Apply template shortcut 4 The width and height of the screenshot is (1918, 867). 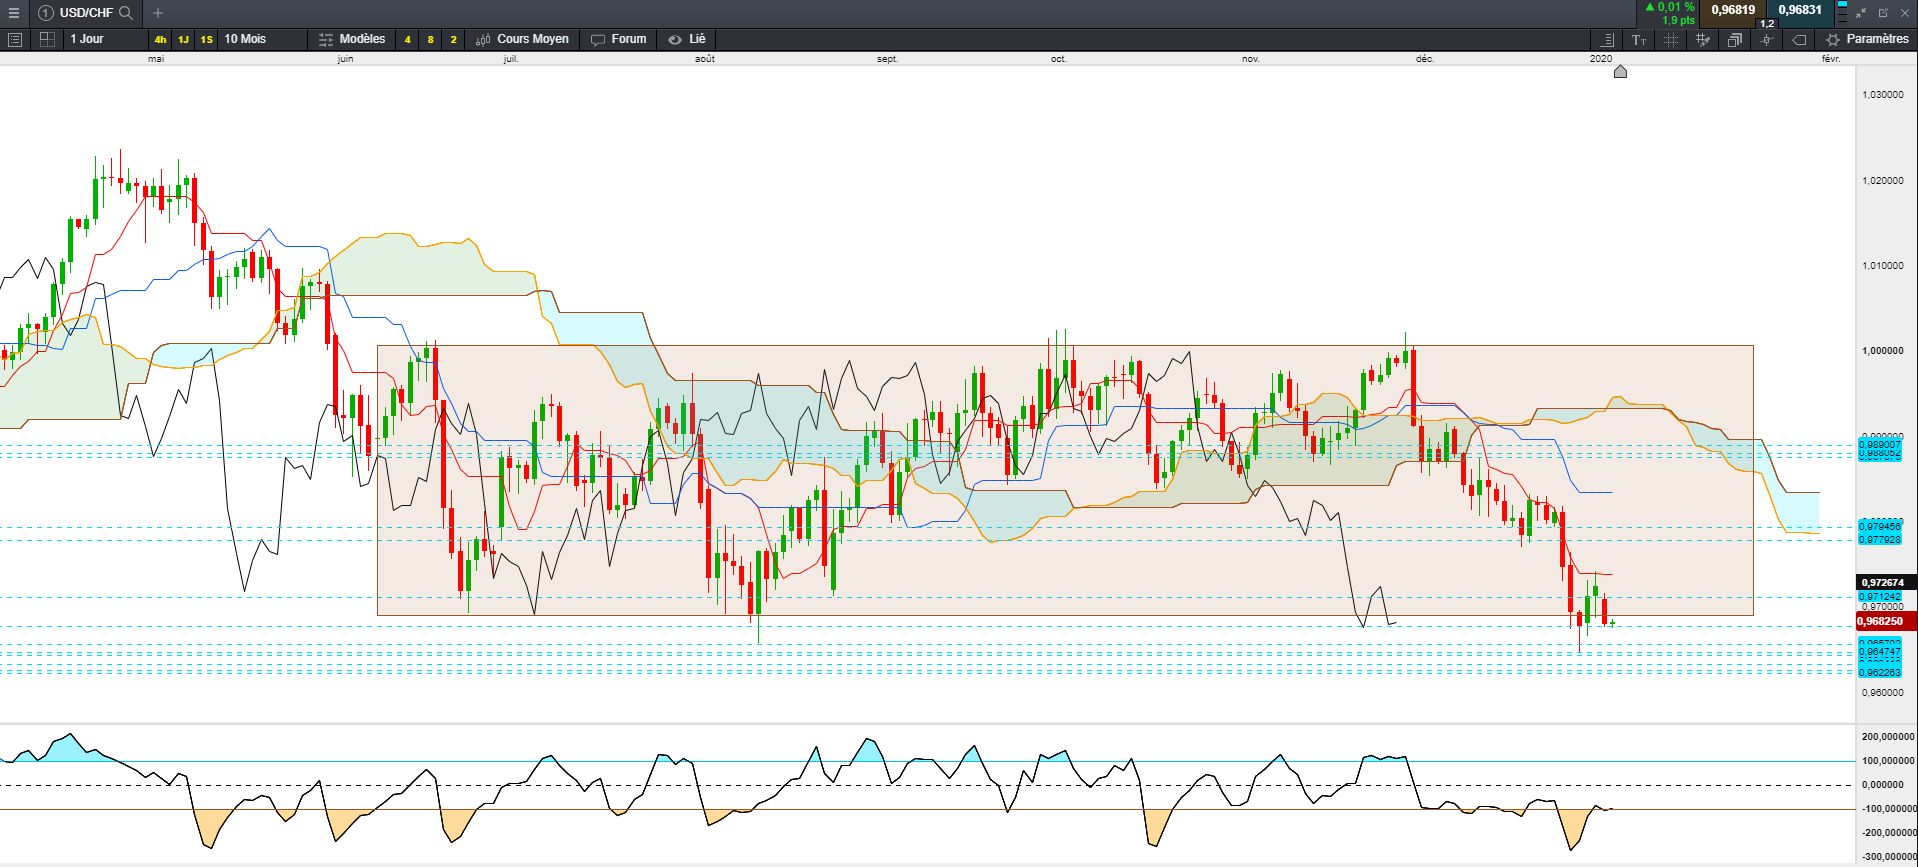click(407, 40)
